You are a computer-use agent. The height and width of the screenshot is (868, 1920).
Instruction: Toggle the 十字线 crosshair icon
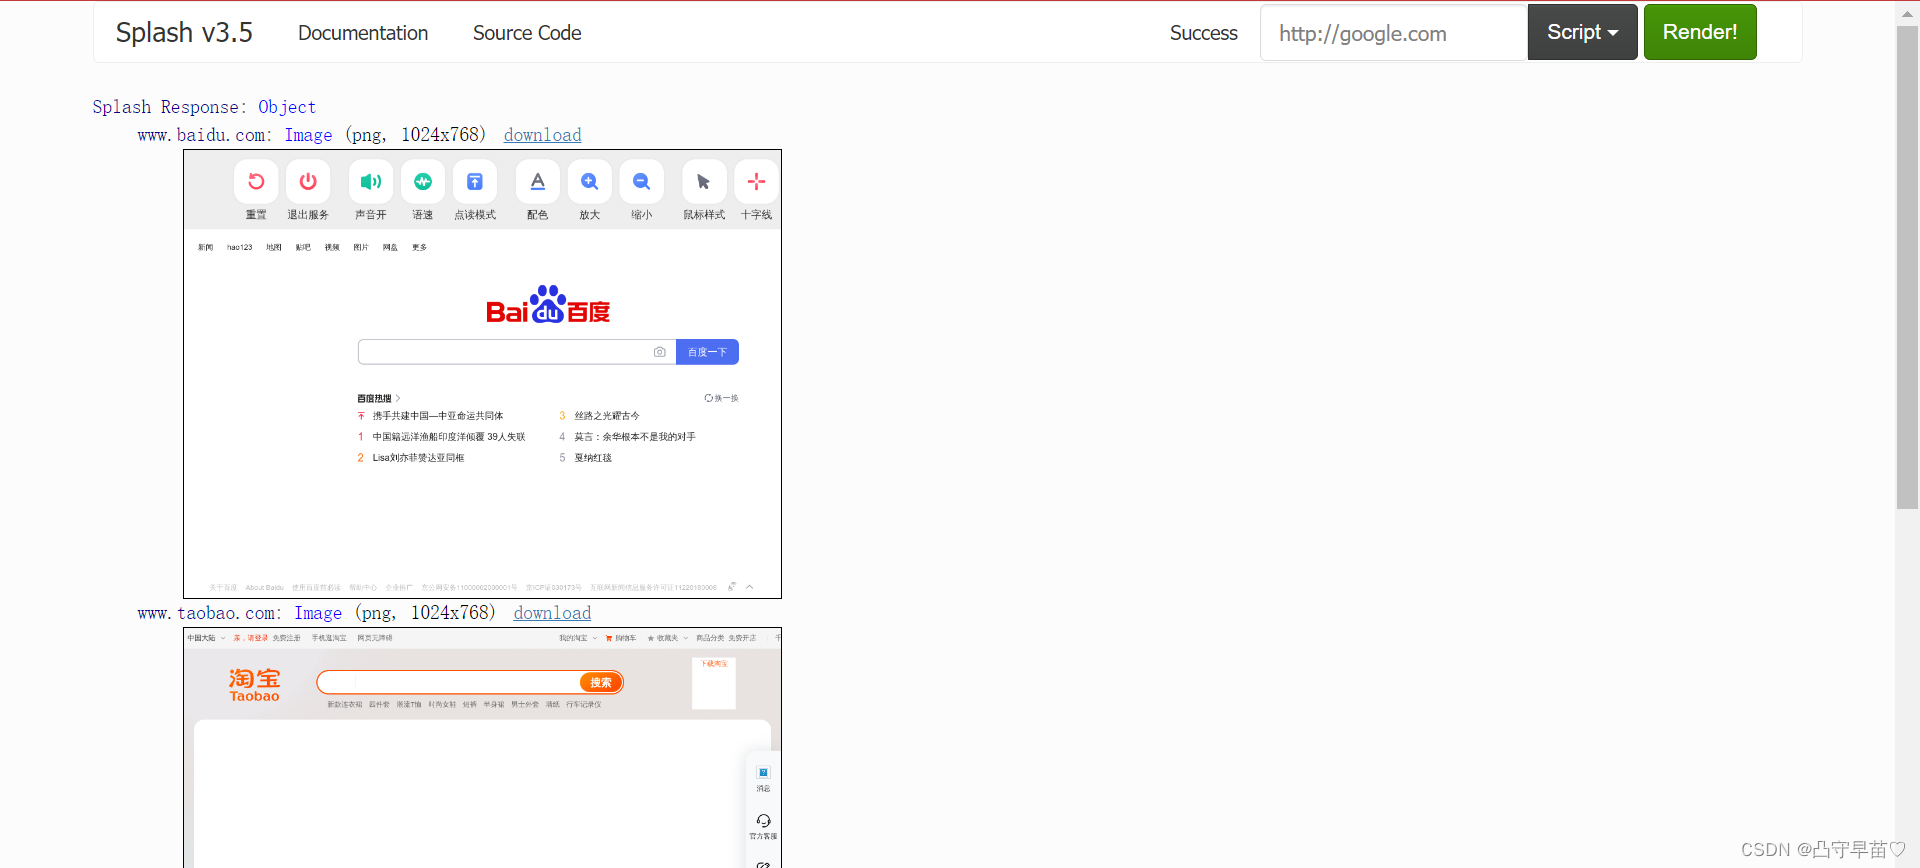pyautogui.click(x=756, y=182)
